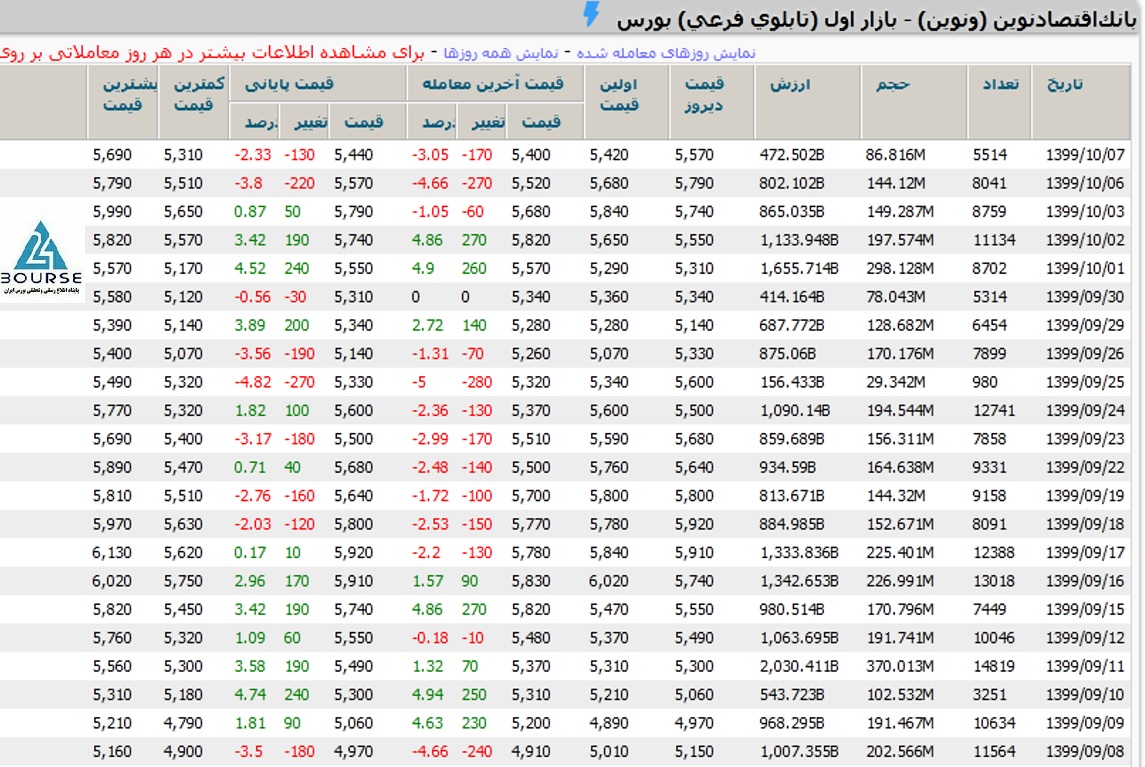
Task: Select the date cell 1399/09/29
Action: tap(1085, 325)
